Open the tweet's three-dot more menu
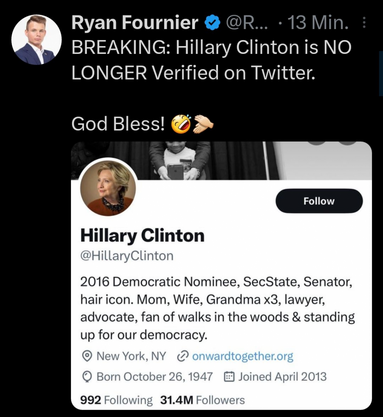 coord(364,22)
